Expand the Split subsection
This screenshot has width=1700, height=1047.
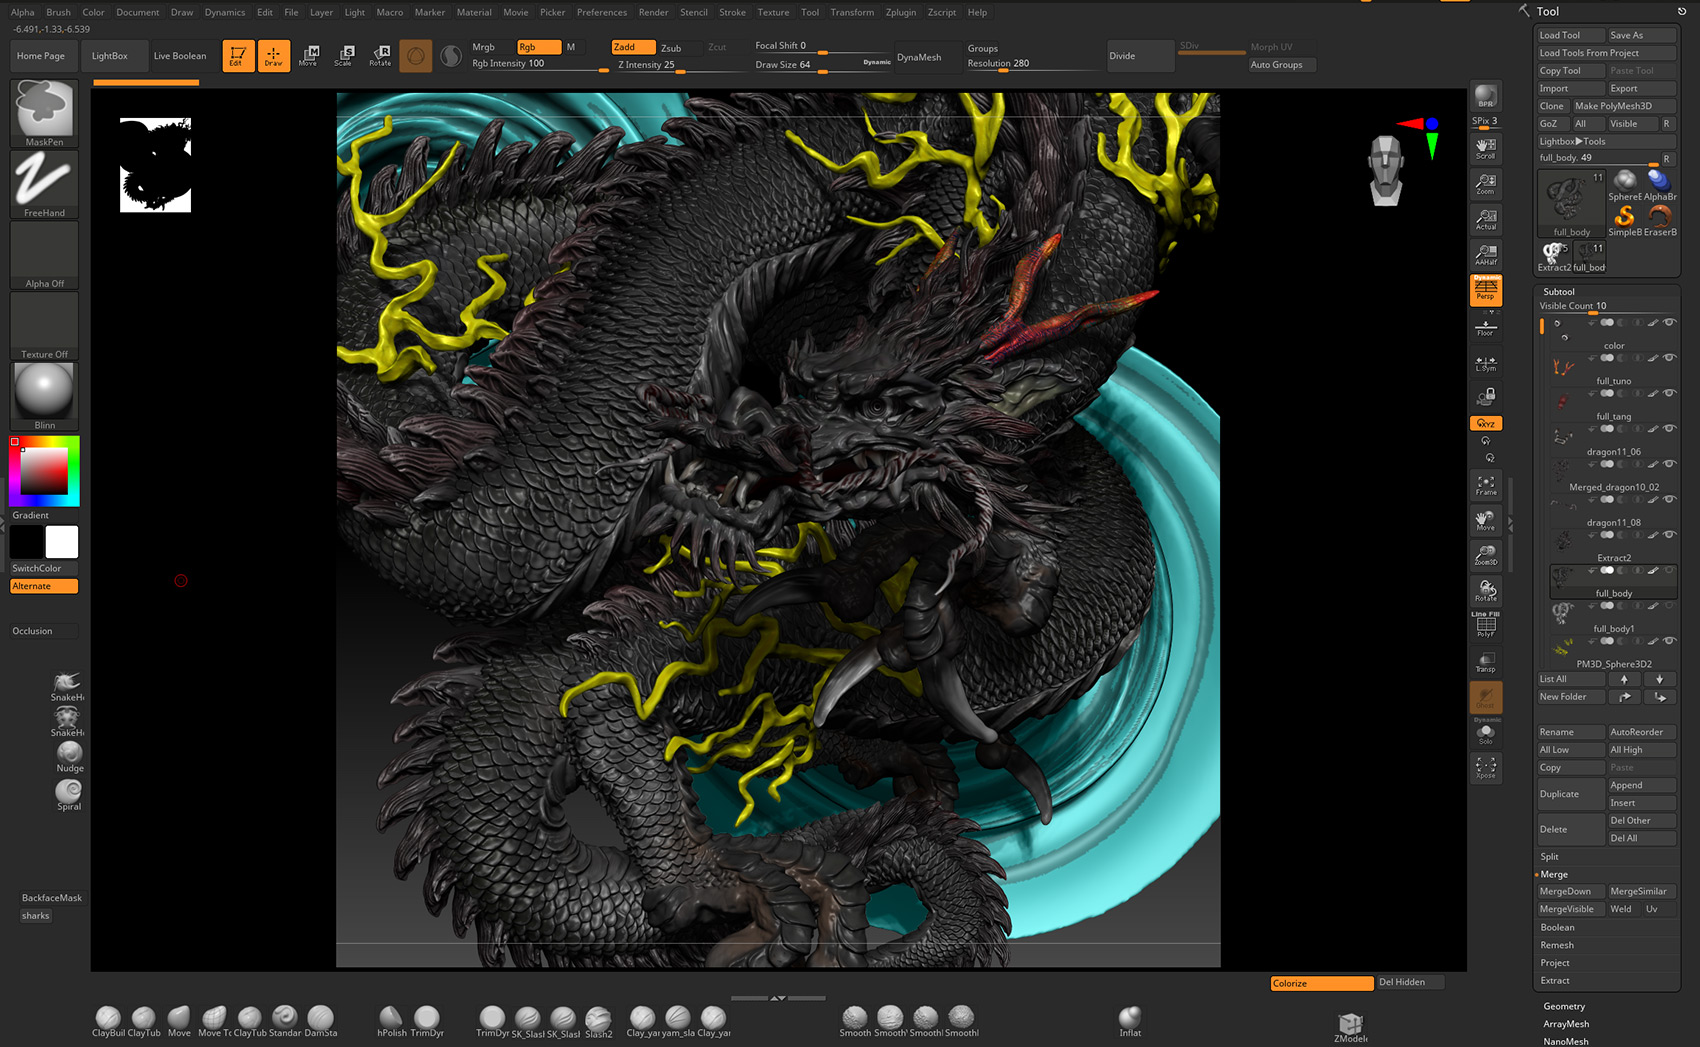click(x=1549, y=857)
